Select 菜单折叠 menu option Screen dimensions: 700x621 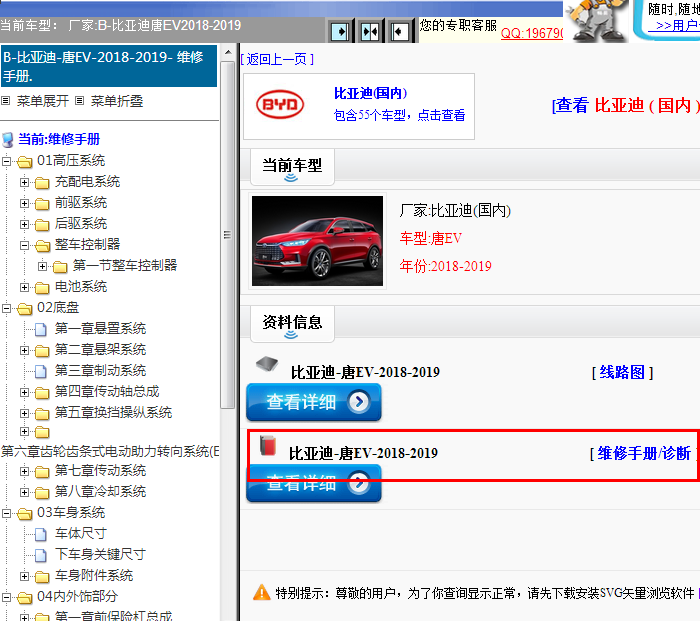click(x=117, y=101)
